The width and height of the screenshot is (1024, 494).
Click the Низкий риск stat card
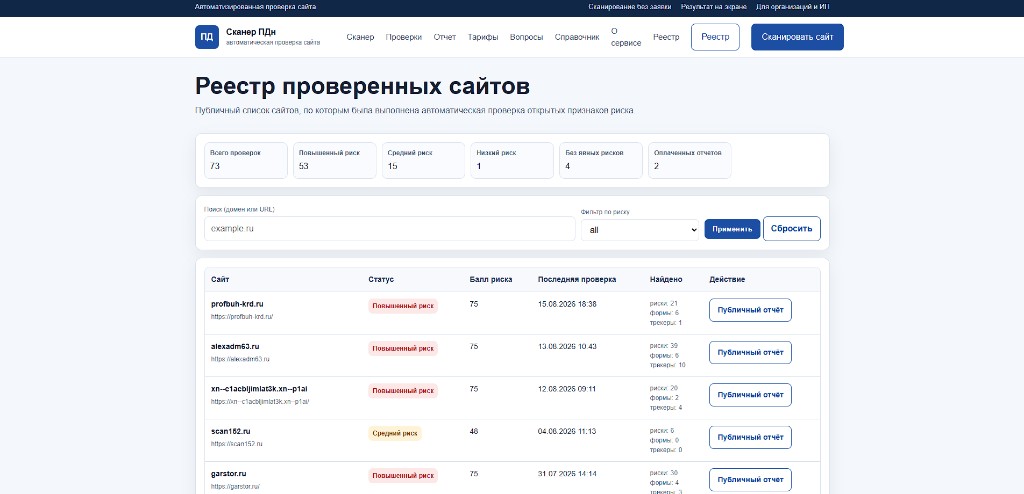coord(512,160)
